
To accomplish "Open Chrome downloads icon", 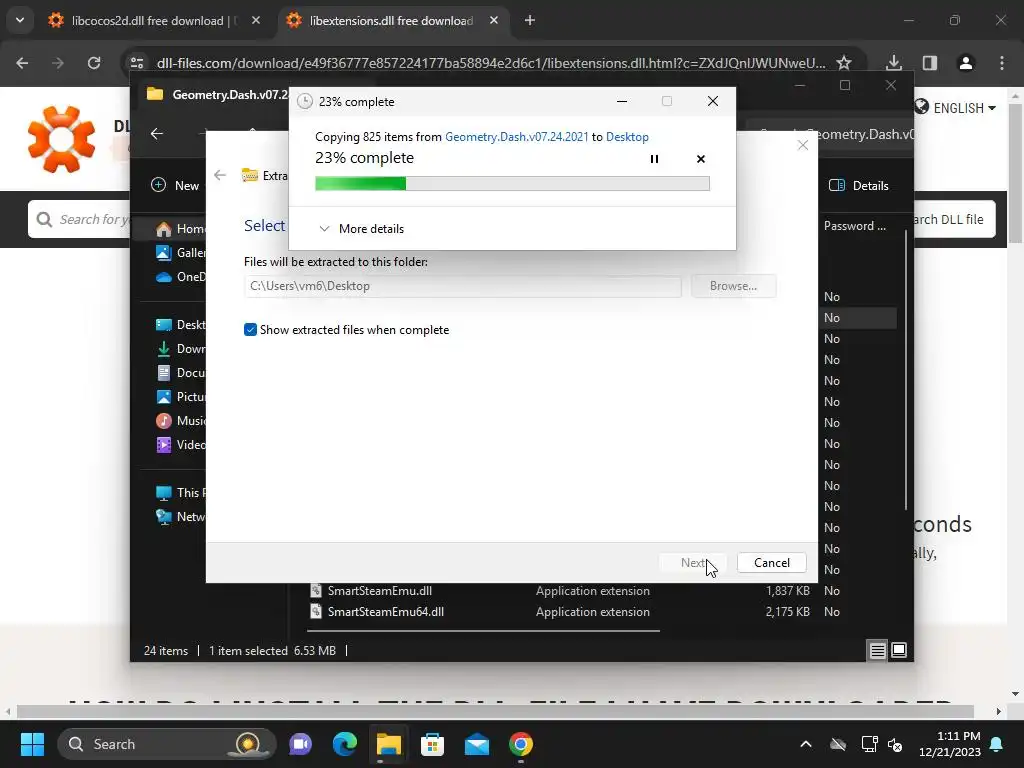I will [894, 63].
